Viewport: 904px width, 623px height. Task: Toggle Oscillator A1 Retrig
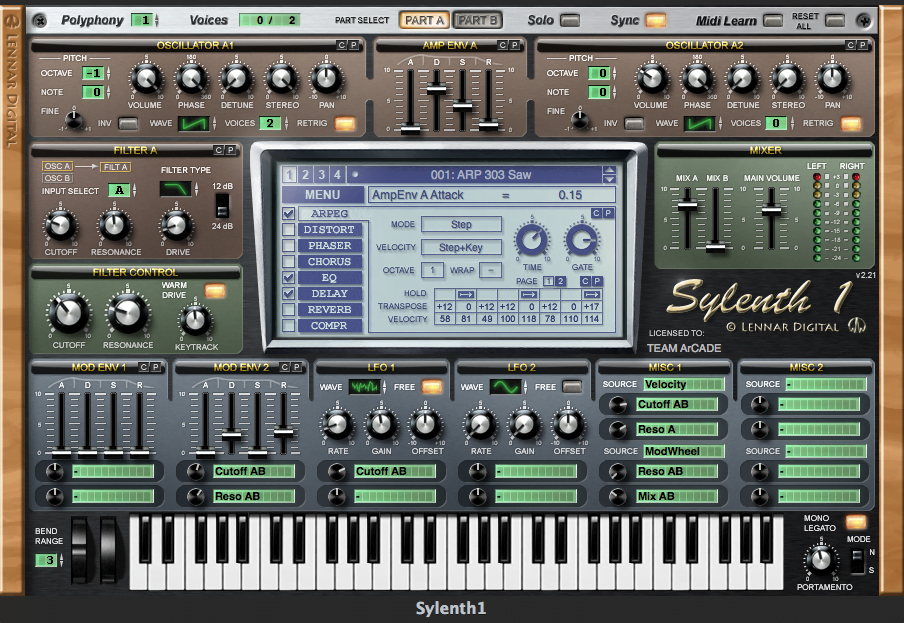pos(345,123)
